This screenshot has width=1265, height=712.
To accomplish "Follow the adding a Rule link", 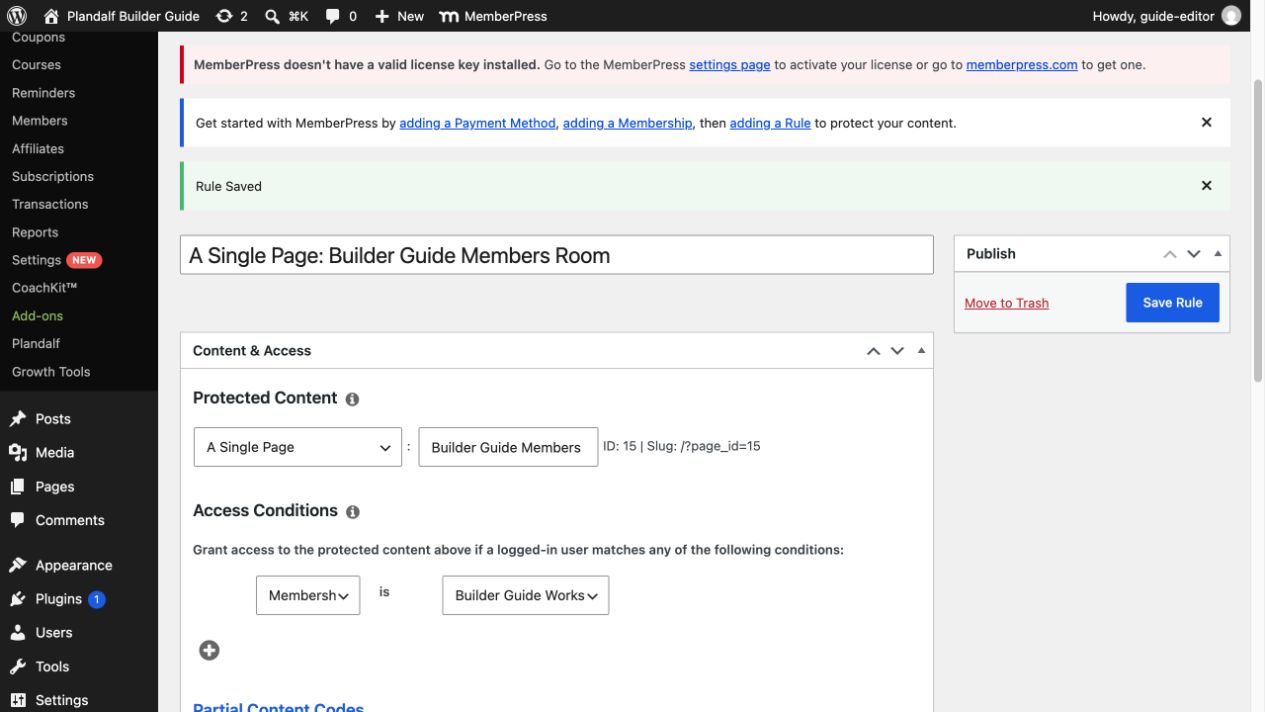I will click(x=770, y=123).
